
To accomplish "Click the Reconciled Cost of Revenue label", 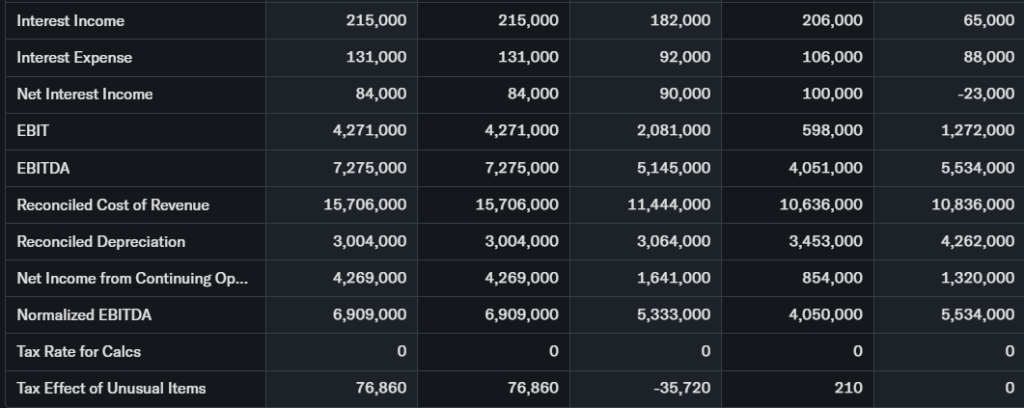I will tap(113, 205).
